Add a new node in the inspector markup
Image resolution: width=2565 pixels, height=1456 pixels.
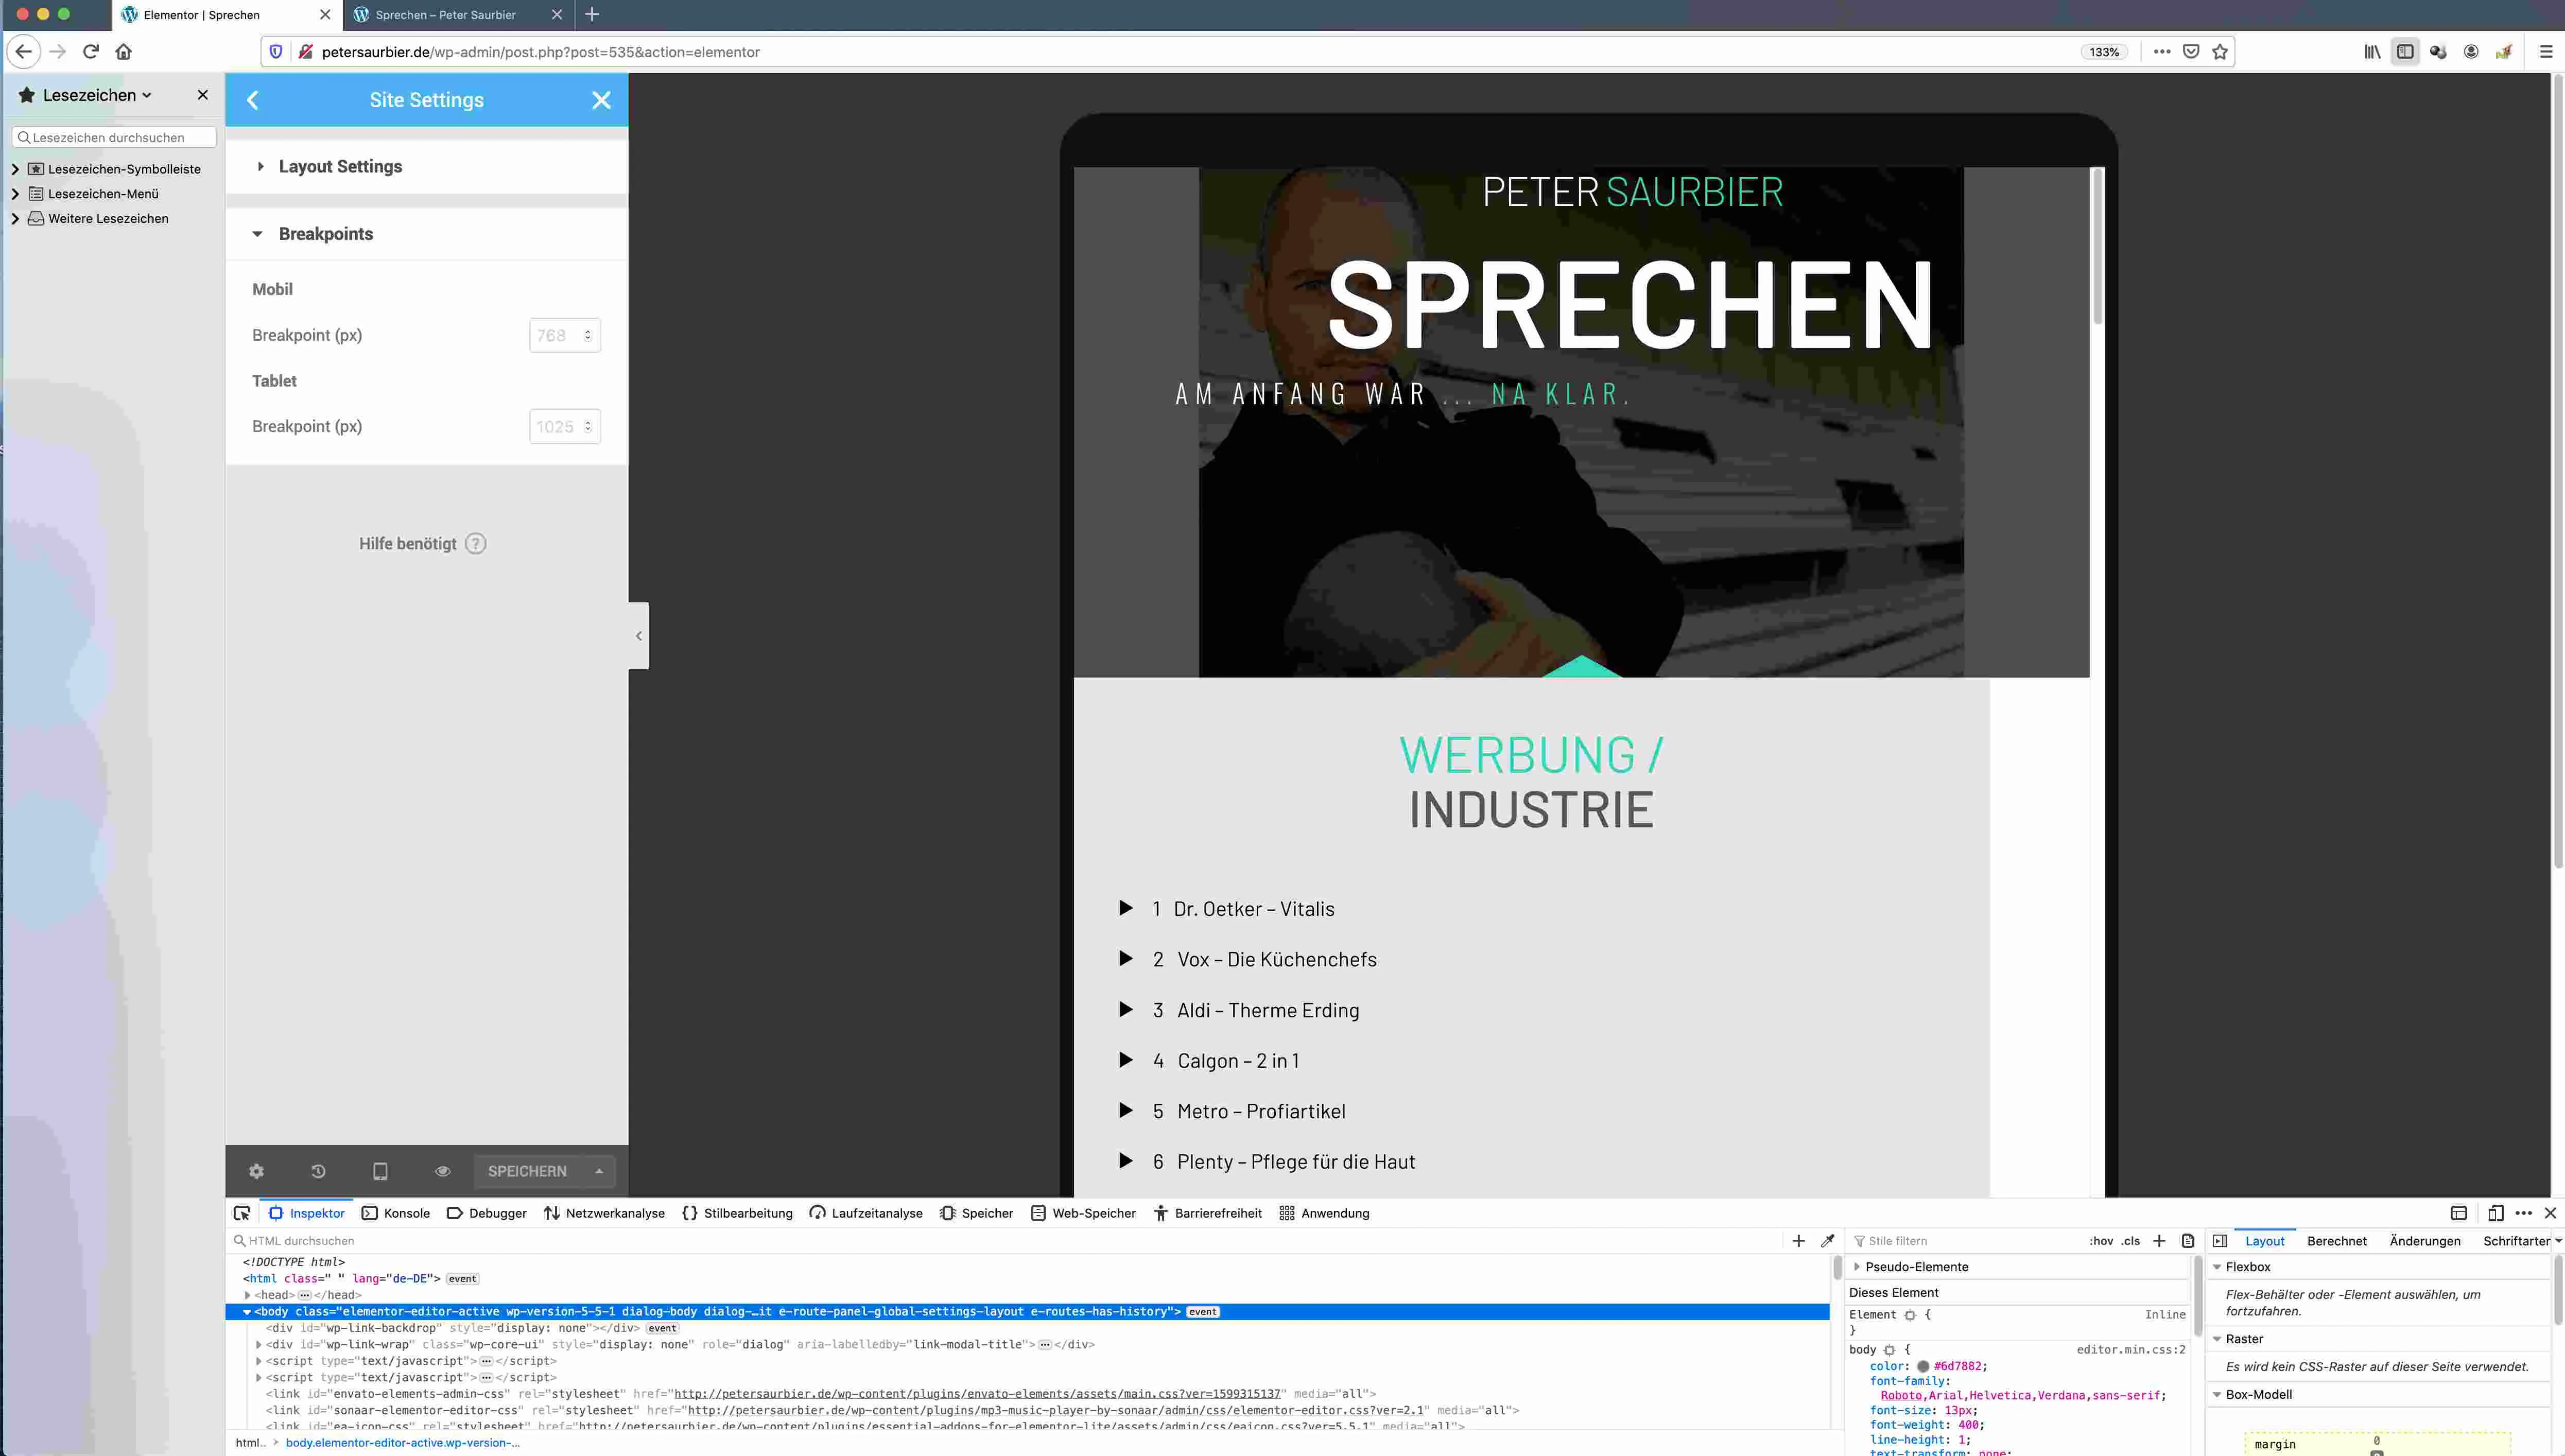(x=1798, y=1241)
